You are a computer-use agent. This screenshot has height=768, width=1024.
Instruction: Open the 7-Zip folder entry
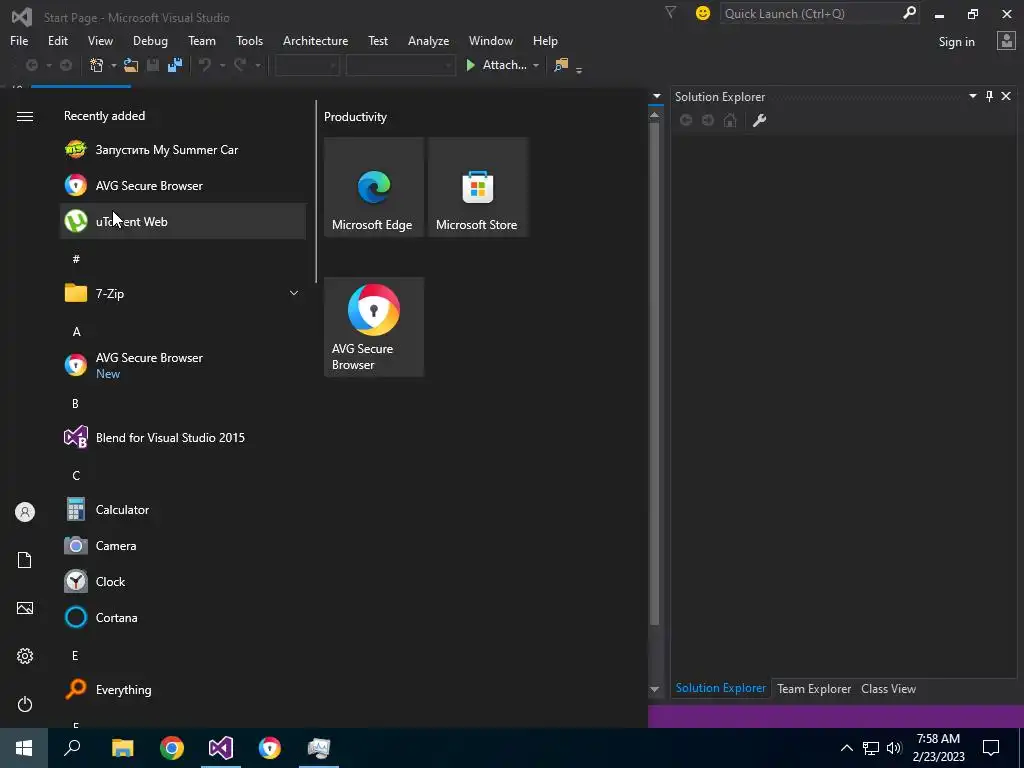tap(183, 293)
